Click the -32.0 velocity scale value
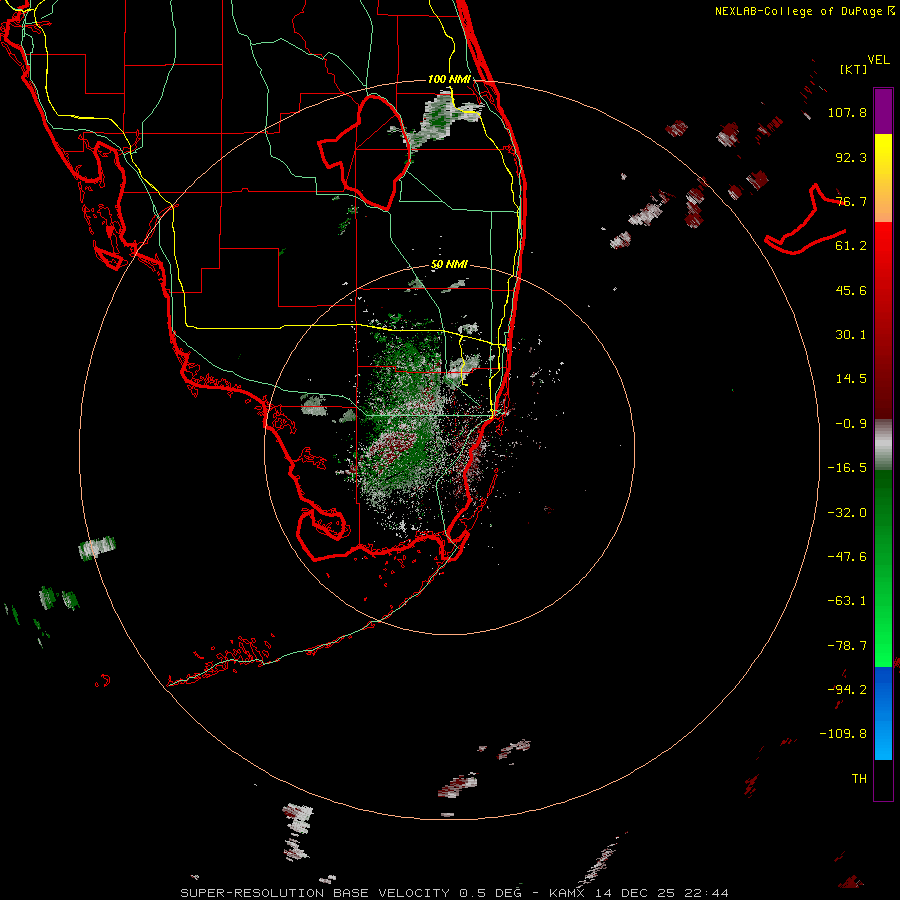The width and height of the screenshot is (900, 900). 847,513
